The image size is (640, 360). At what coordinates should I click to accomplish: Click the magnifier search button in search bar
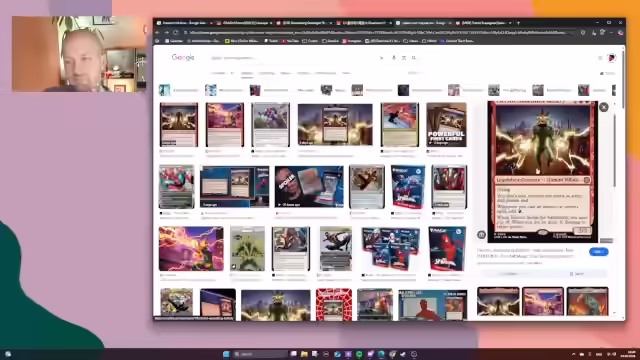(x=413, y=58)
